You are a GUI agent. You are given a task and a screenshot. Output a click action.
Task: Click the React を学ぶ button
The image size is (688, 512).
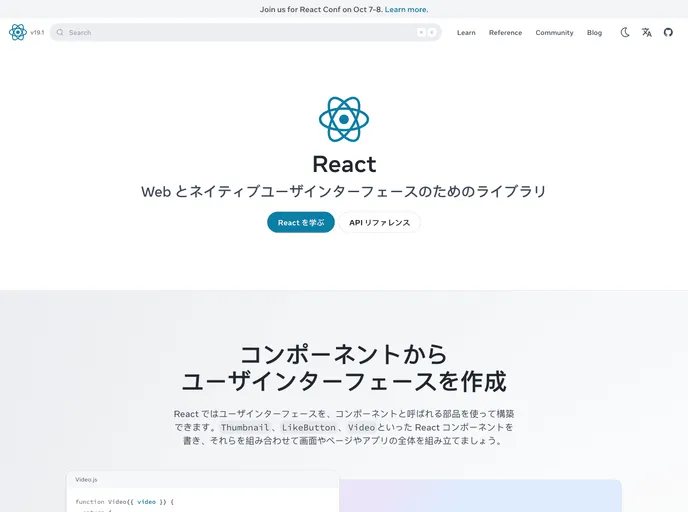pyautogui.click(x=301, y=222)
